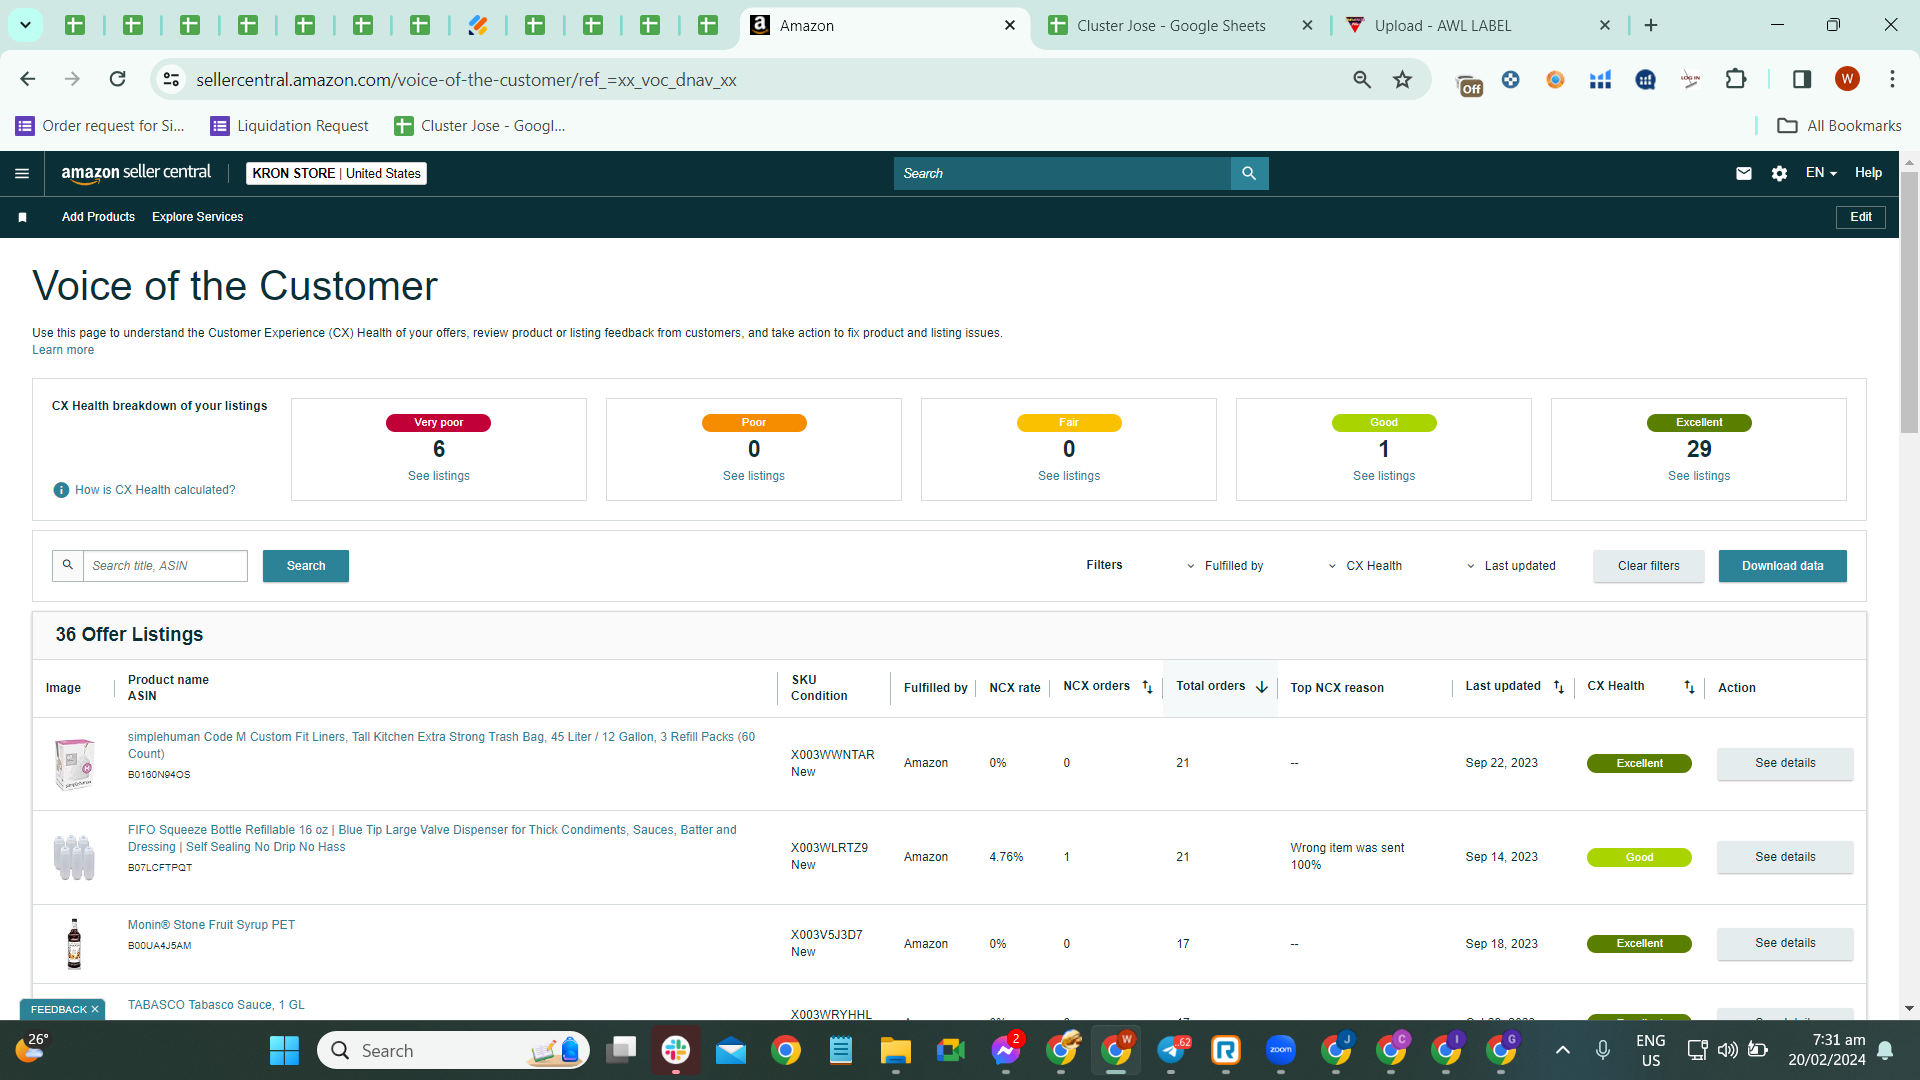Image resolution: width=1920 pixels, height=1080 pixels.
Task: Open the browser extensions puzzle icon
Action: [1736, 79]
